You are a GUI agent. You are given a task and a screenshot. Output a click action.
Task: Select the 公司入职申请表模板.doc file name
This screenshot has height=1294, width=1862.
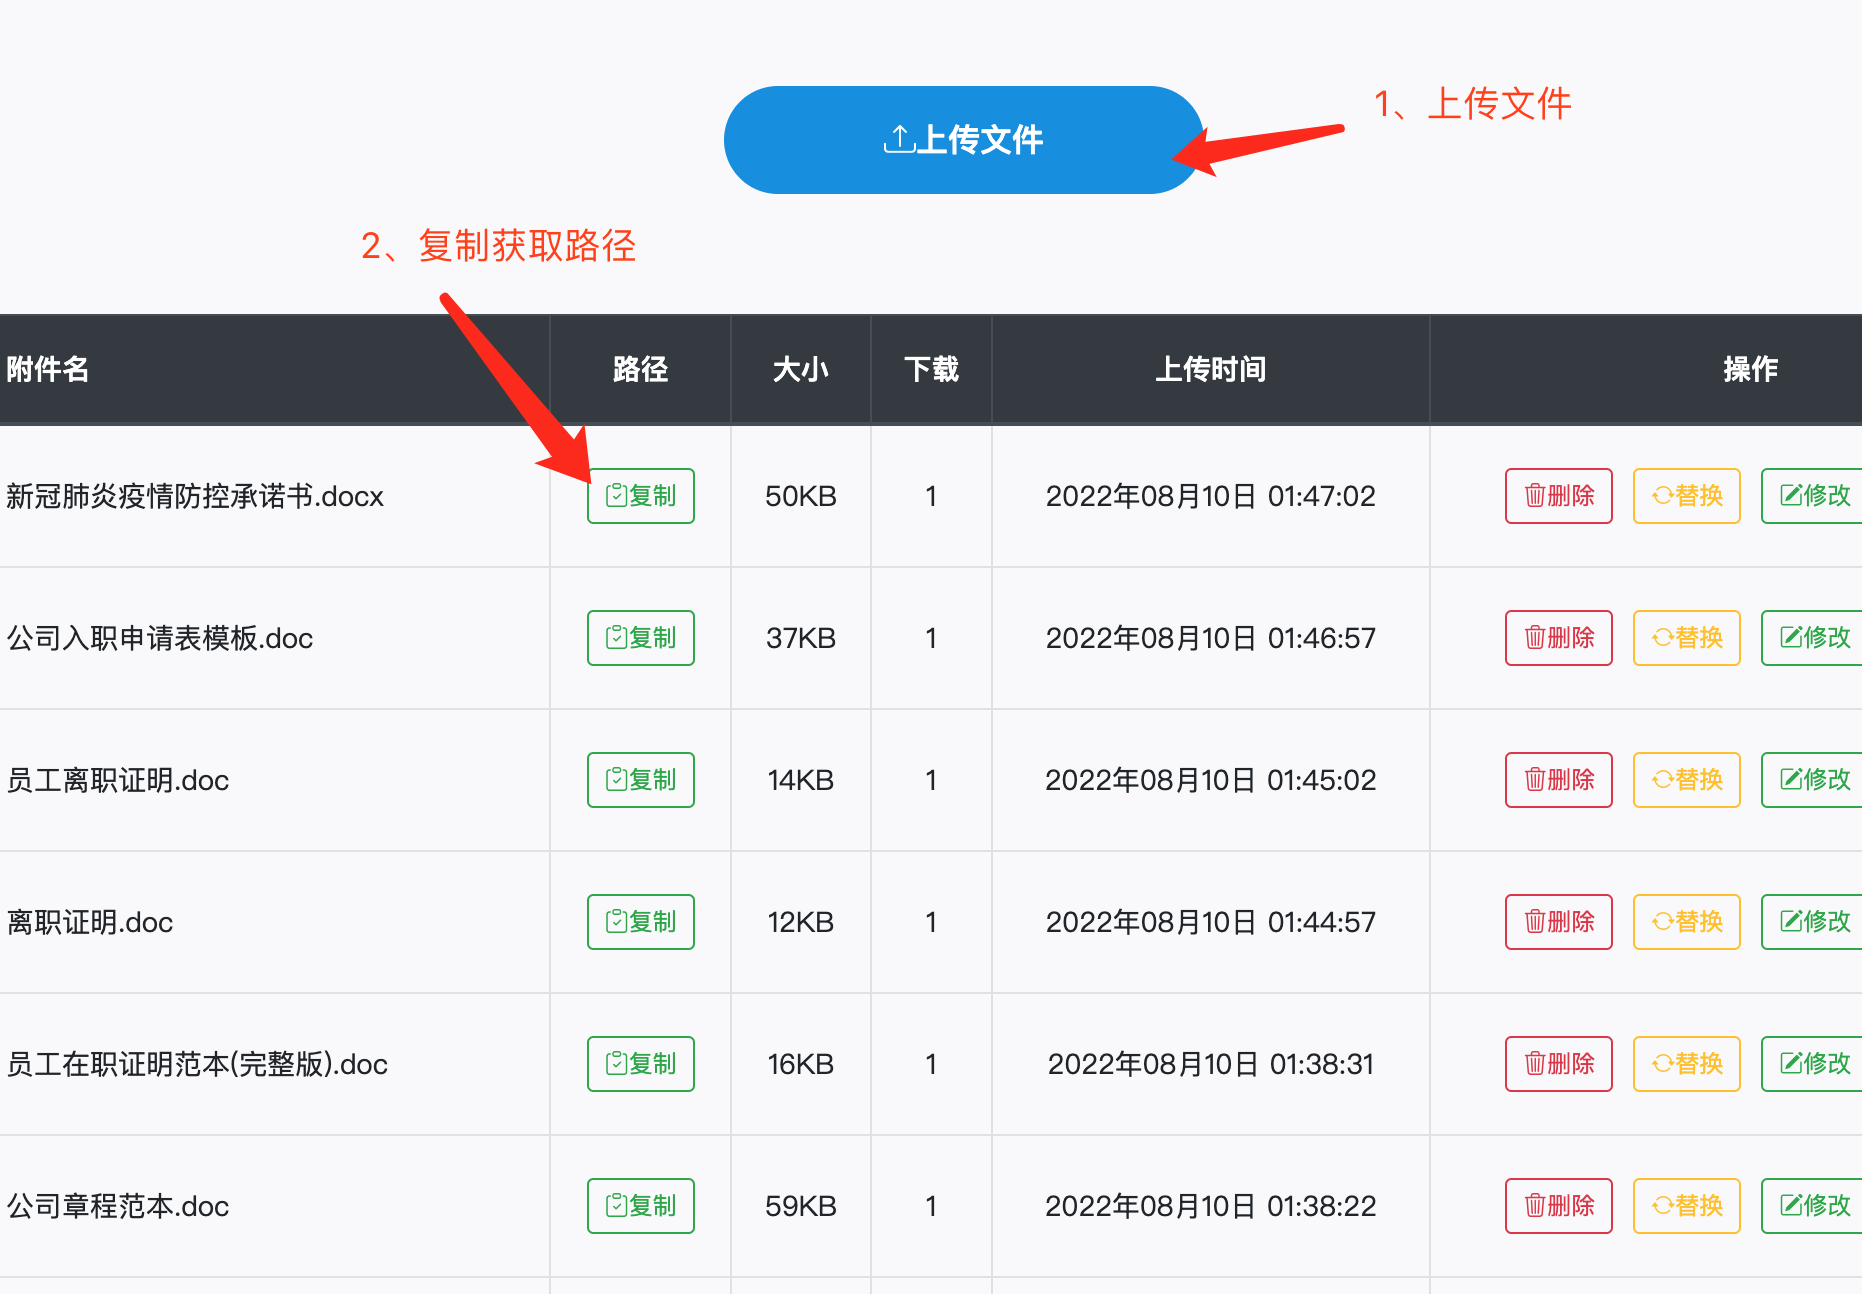[160, 638]
